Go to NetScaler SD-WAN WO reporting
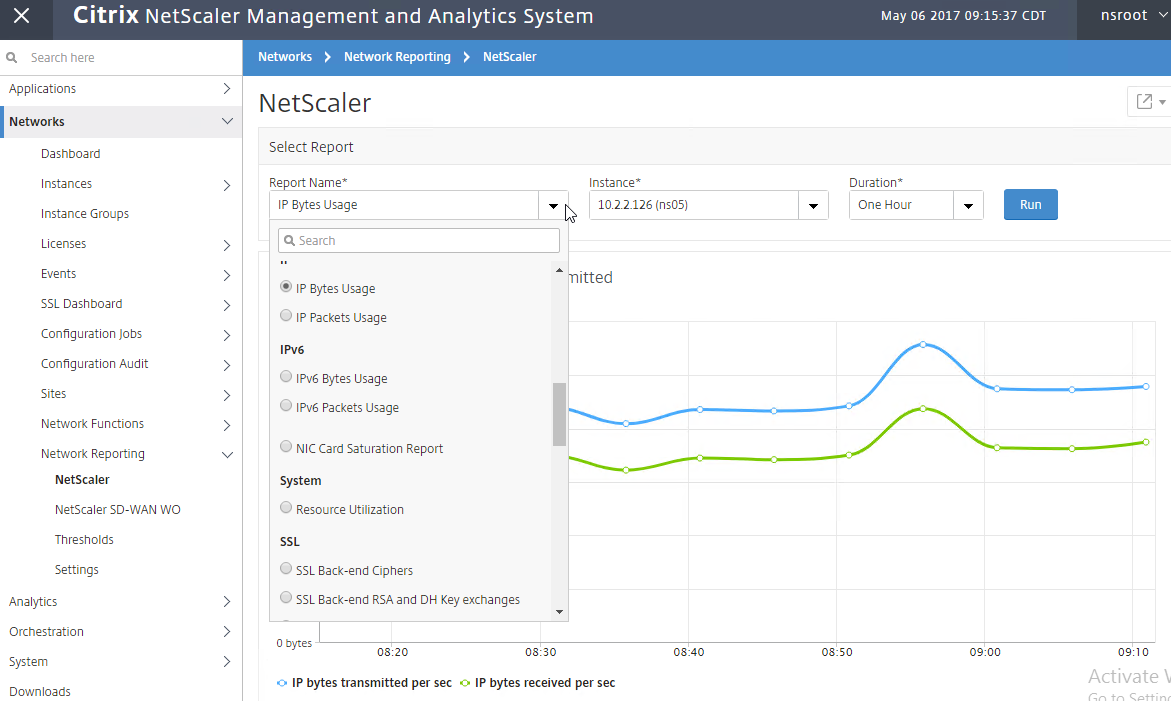 [117, 510]
